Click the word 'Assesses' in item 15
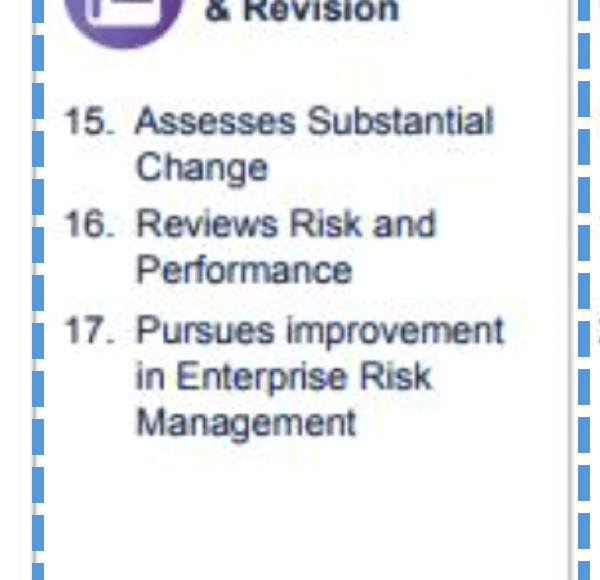The width and height of the screenshot is (600, 580). click(215, 122)
